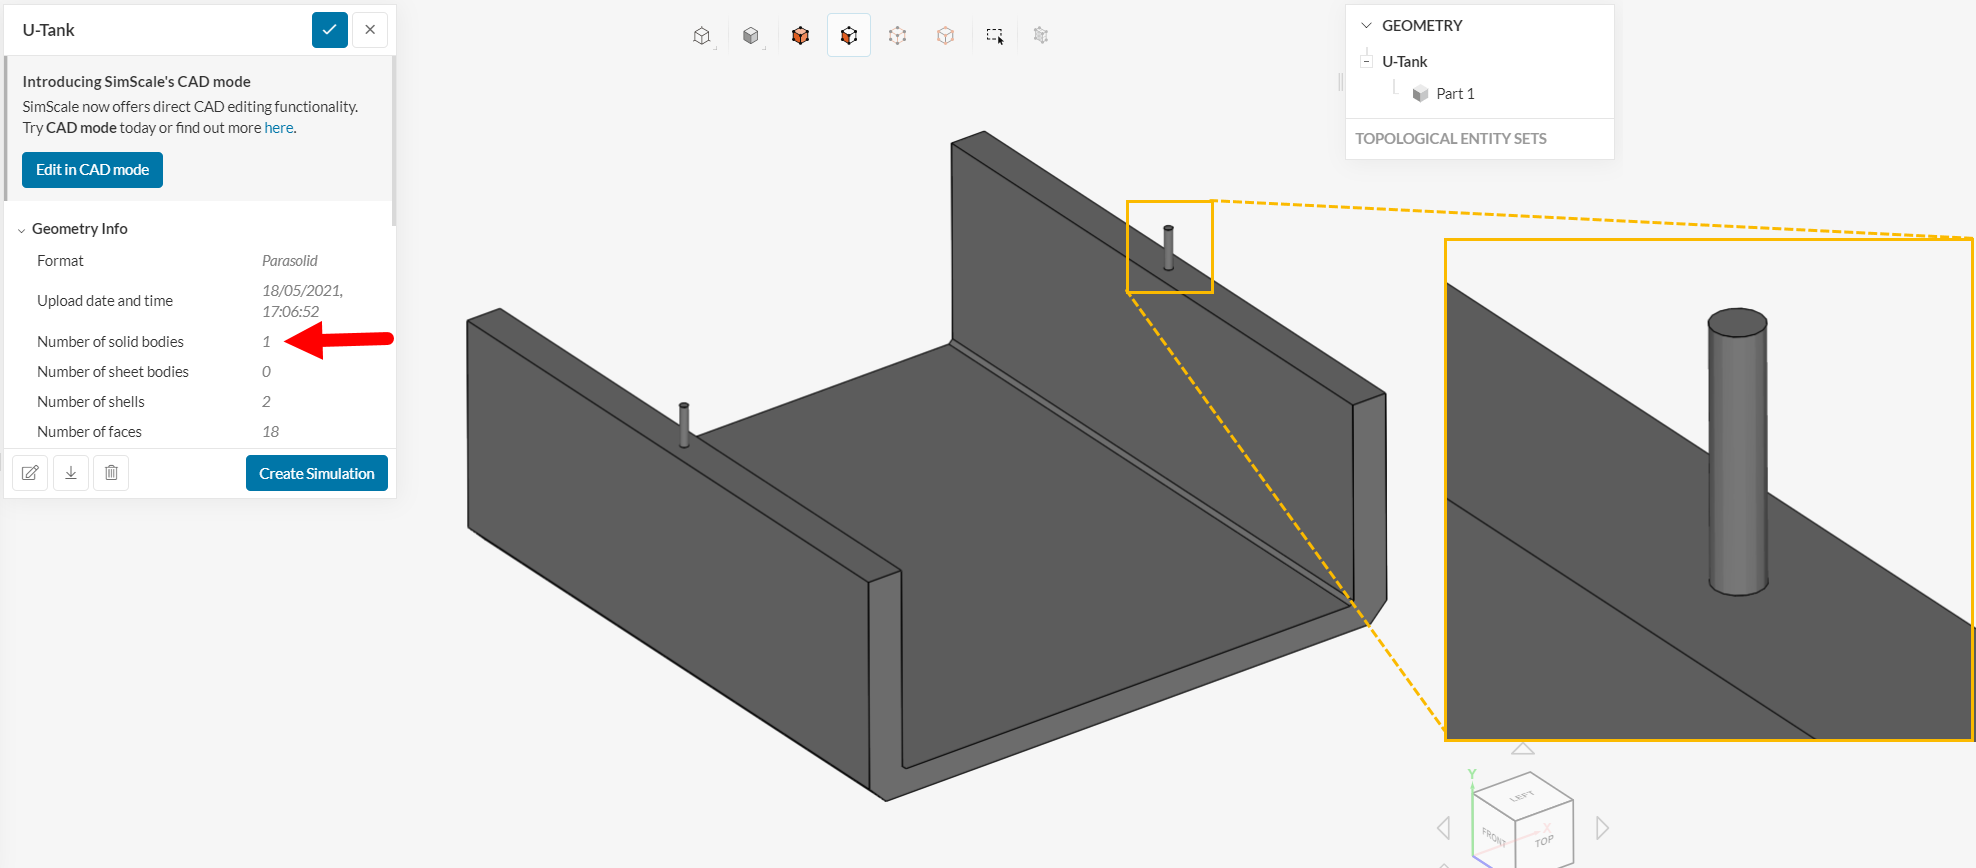
Task: Click the TOP face of orientation cube
Action: pos(1545,838)
